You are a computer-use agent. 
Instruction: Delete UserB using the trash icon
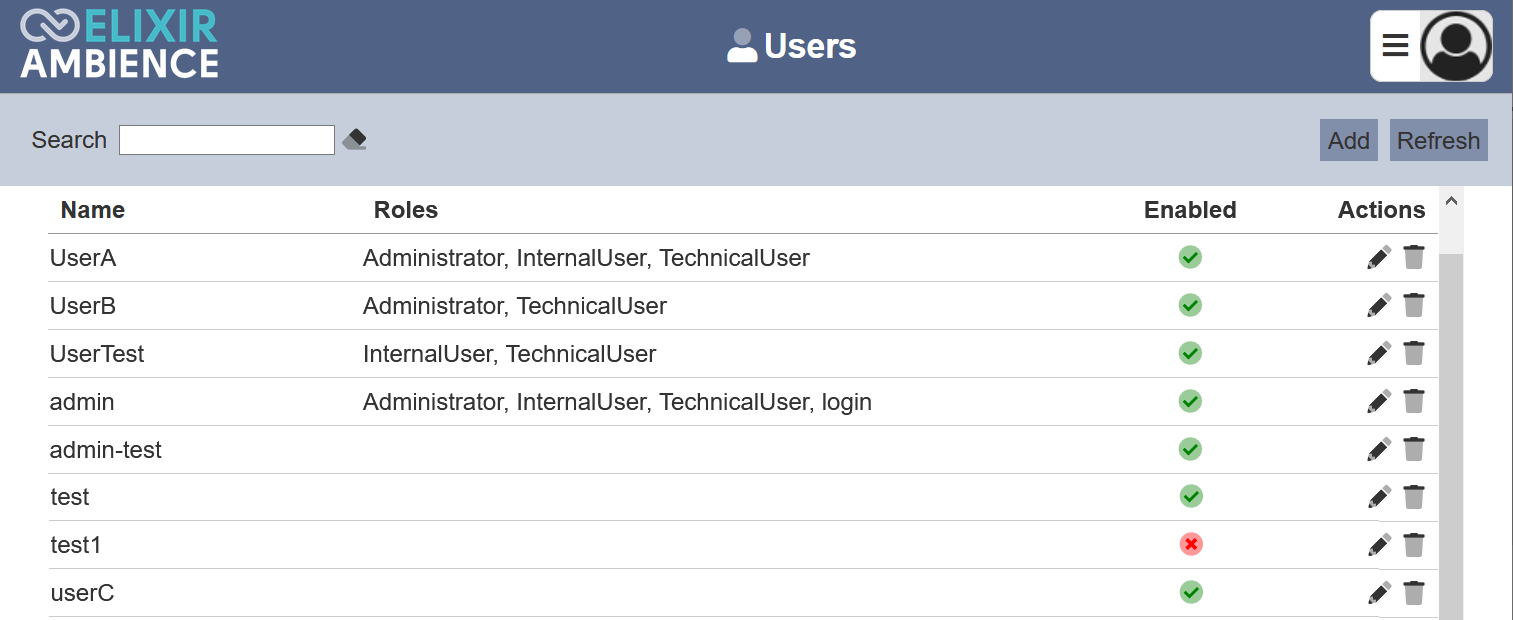[1413, 305]
